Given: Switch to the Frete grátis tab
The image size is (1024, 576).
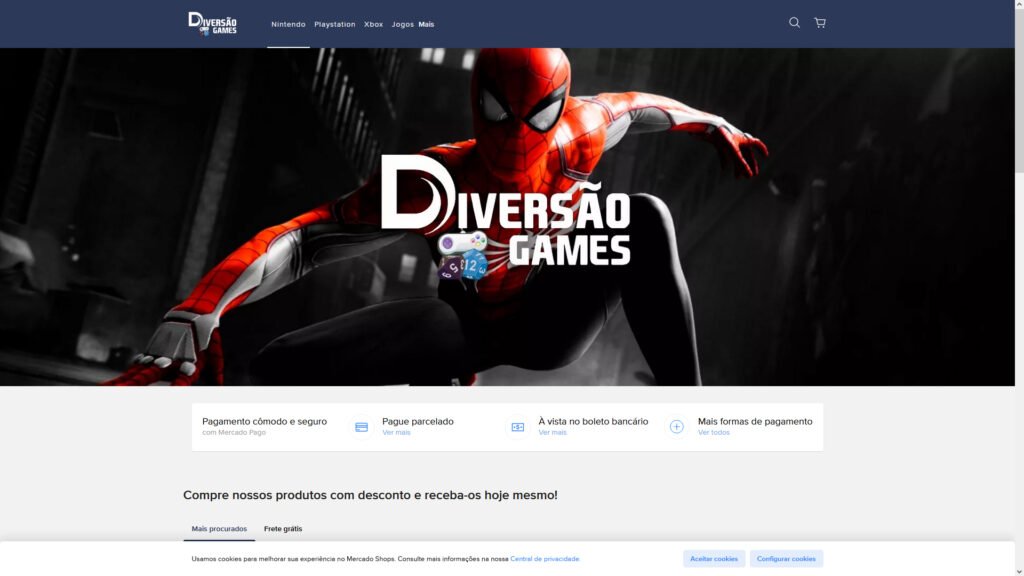Looking at the screenshot, I should point(283,529).
